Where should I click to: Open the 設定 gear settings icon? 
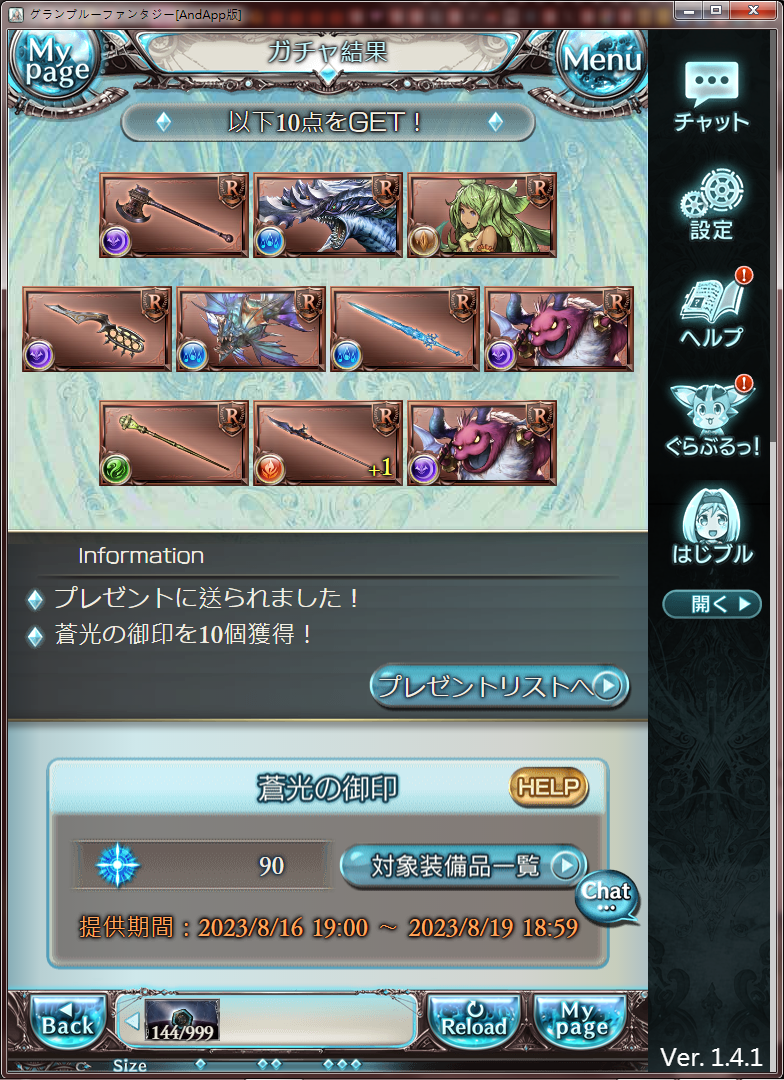pos(711,205)
